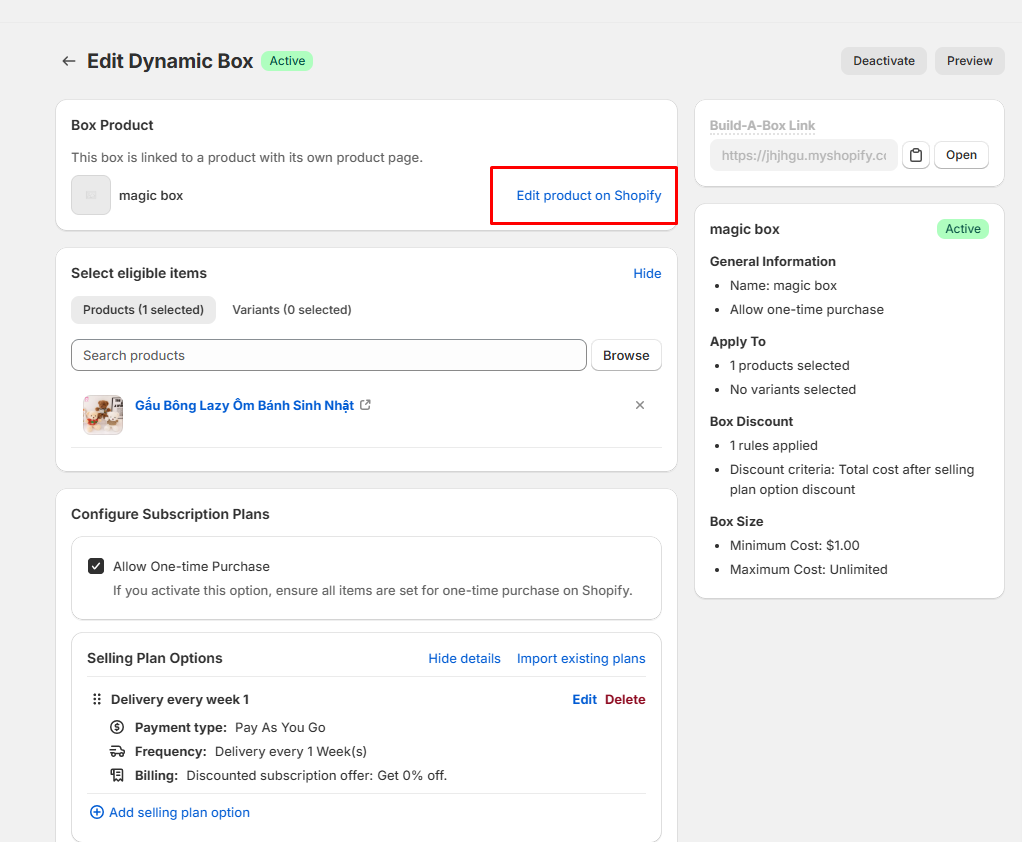This screenshot has width=1022, height=842.
Task: Open Edit product on Shopify link
Action: pyautogui.click(x=589, y=196)
